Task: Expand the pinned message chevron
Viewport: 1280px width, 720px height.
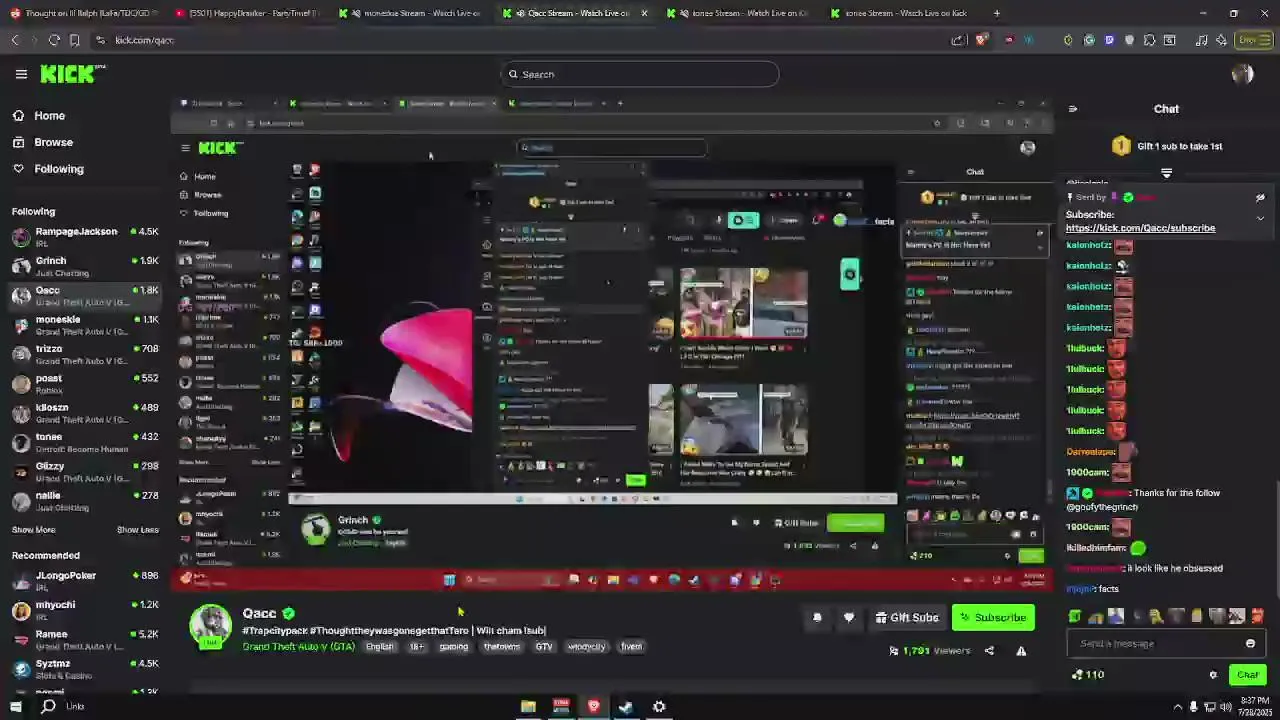Action: [1260, 218]
